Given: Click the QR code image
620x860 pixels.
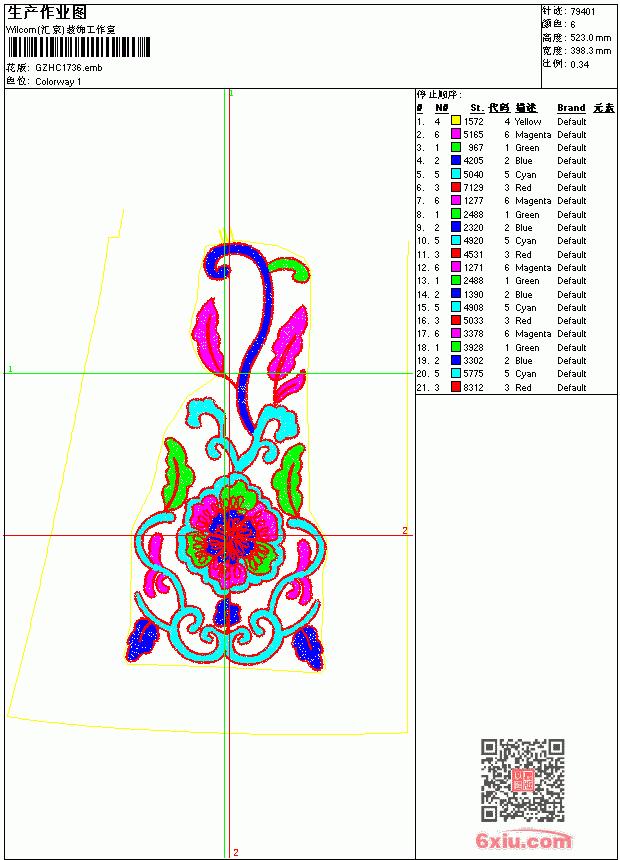Looking at the screenshot, I should pos(523,780).
